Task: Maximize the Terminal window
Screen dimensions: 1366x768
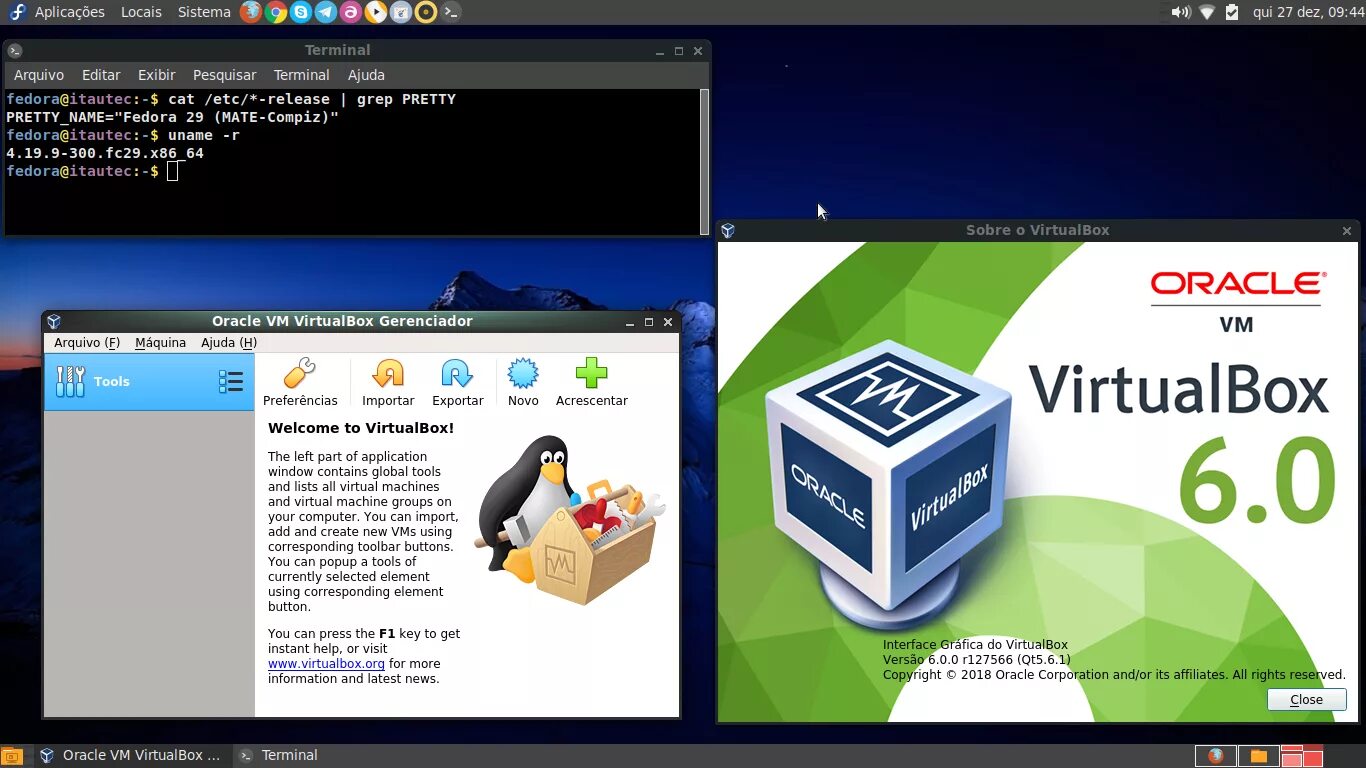Action: 679,51
